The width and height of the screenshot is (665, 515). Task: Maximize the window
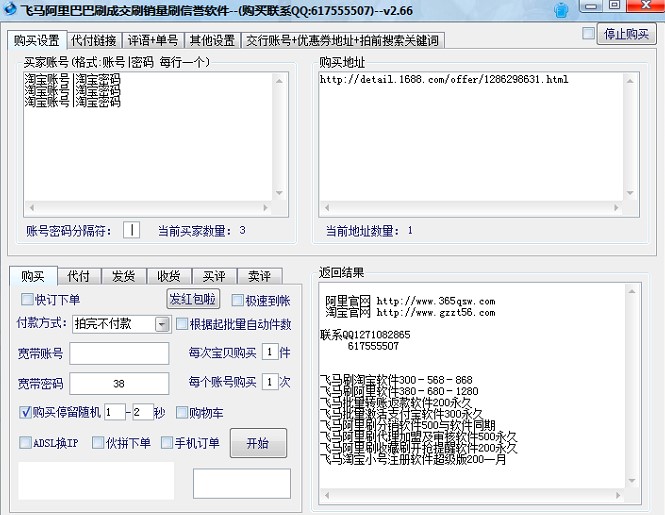[x=614, y=5]
